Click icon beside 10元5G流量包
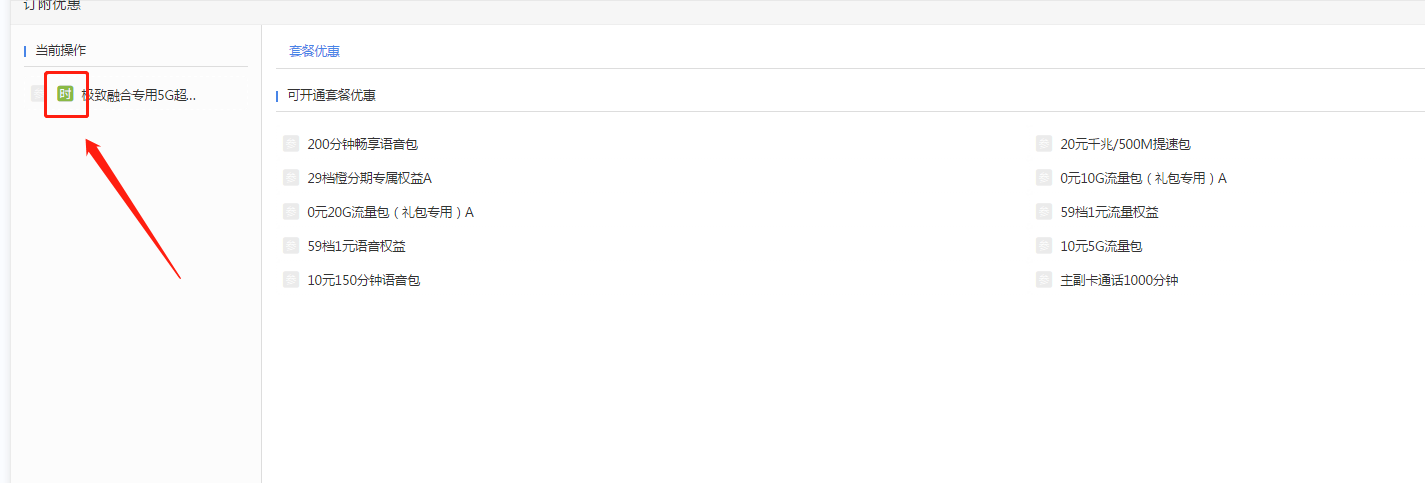Viewport: 1425px width, 483px height. tap(1044, 246)
